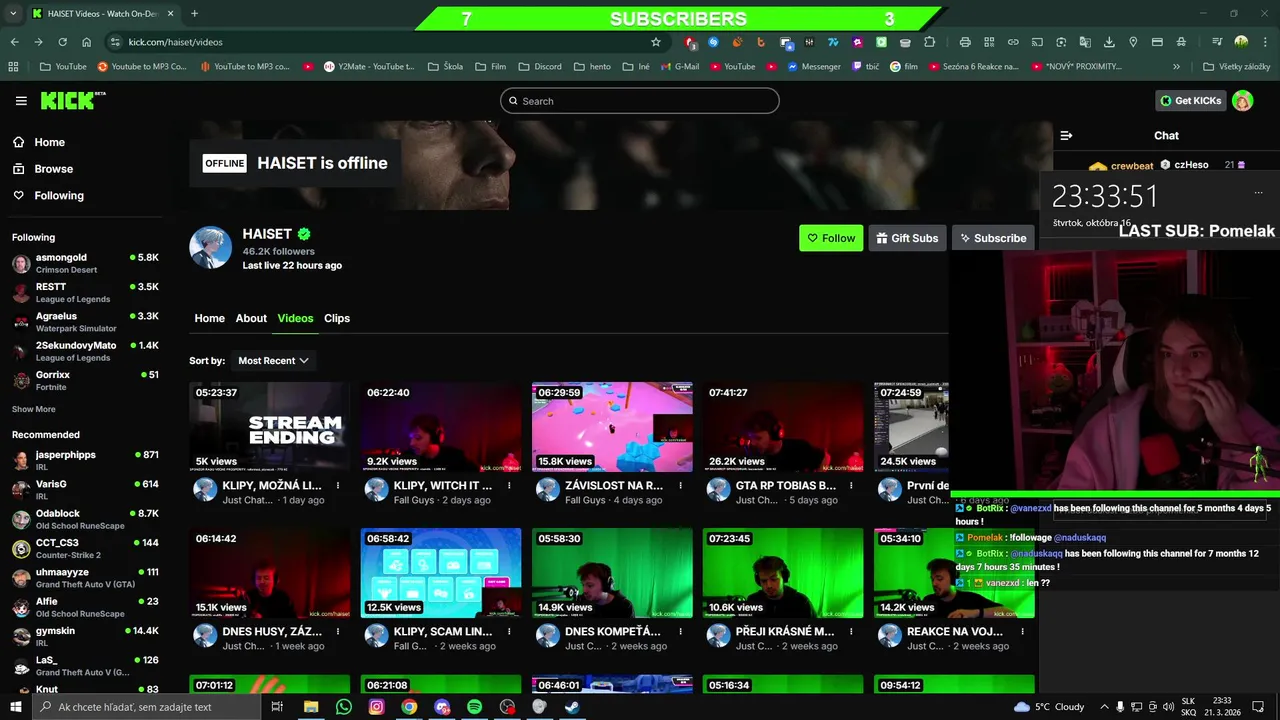Open the Most Recent sort dropdown
Viewport: 1280px width, 720px height.
click(273, 361)
